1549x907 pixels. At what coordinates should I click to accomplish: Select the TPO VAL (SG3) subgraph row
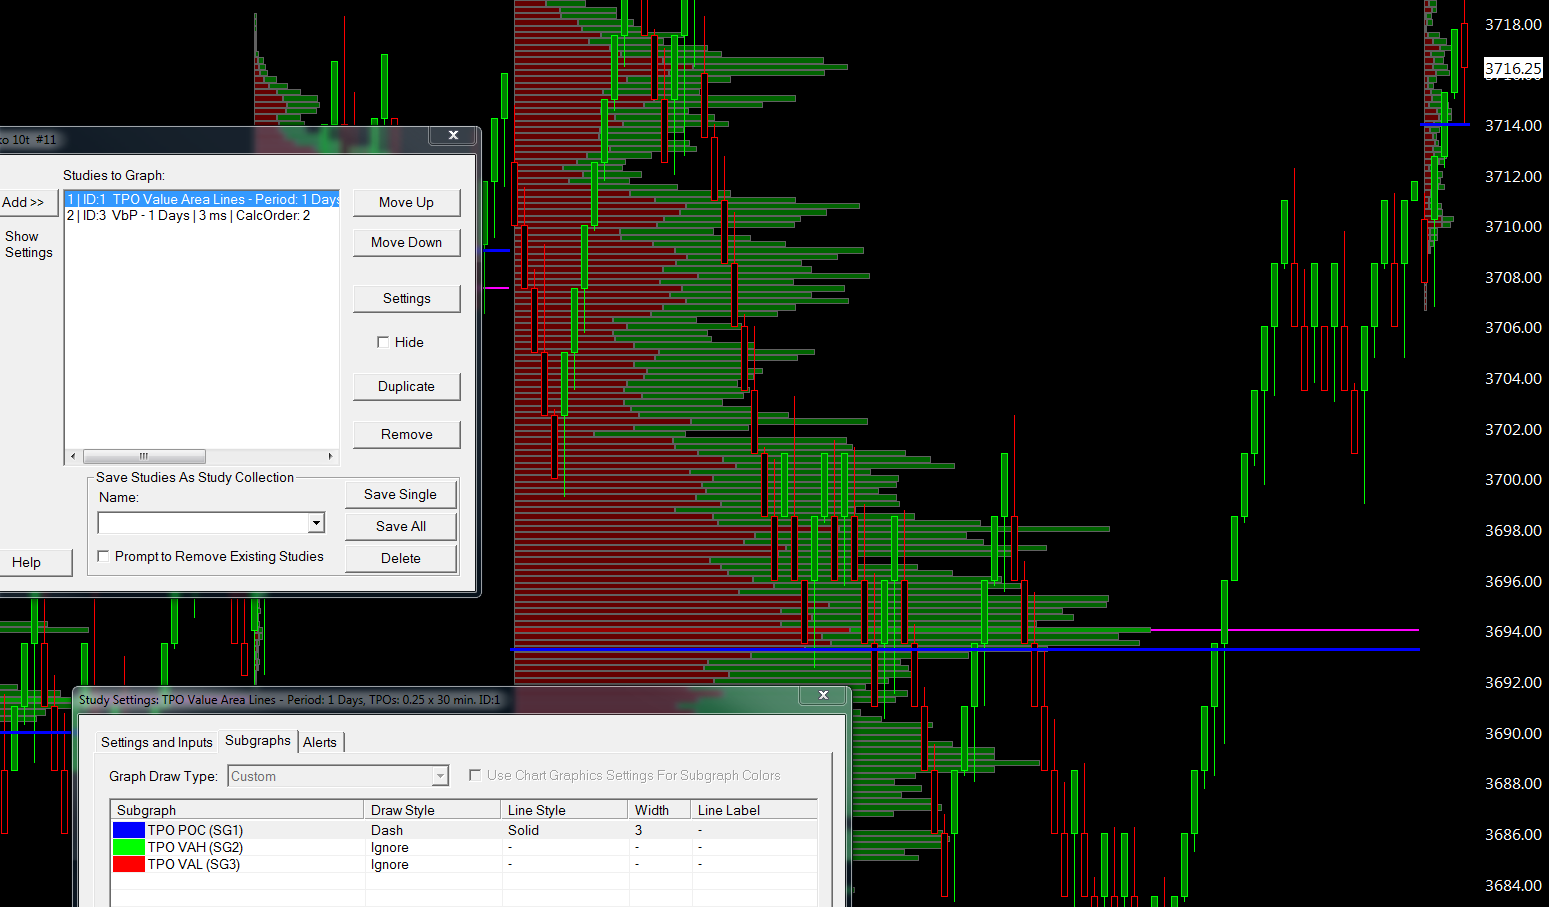(464, 864)
